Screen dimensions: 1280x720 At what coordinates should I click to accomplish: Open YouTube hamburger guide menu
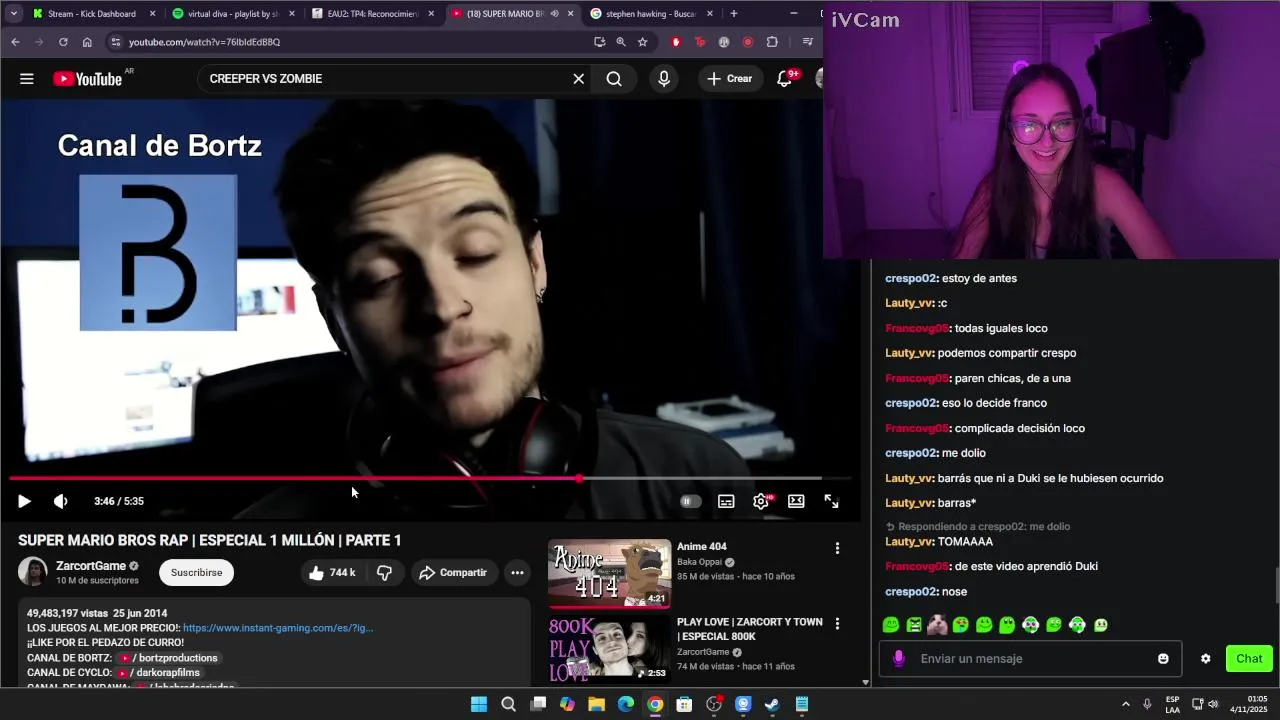coord(27,79)
